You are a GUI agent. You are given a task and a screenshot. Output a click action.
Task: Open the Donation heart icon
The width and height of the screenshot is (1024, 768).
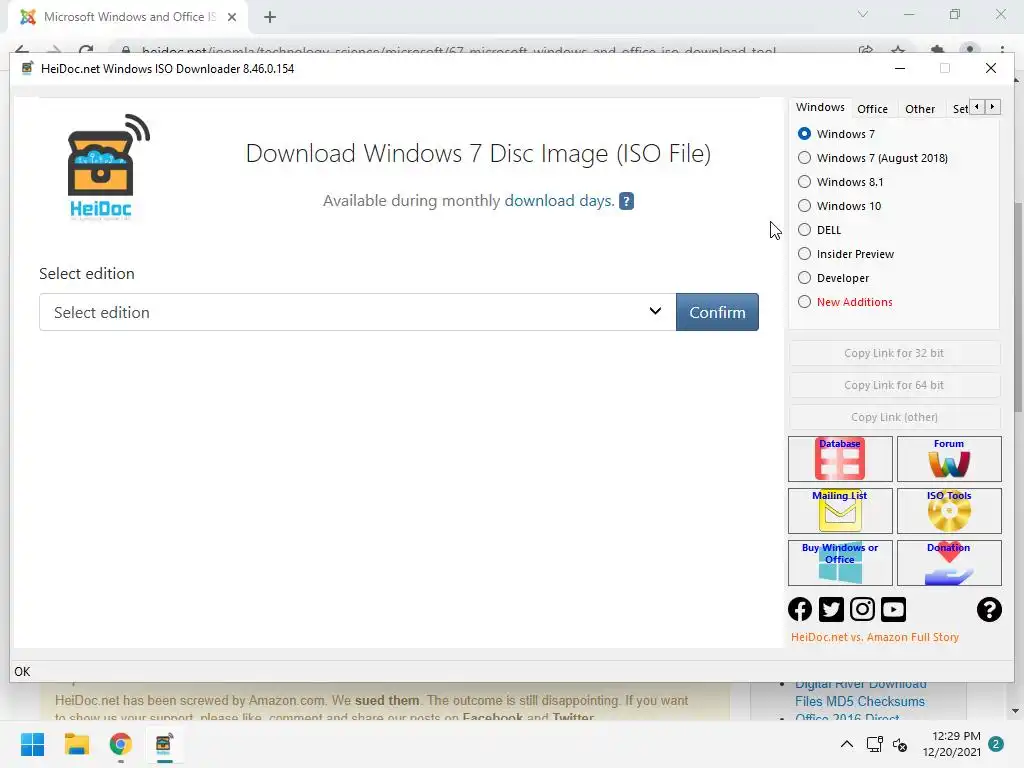pos(949,563)
